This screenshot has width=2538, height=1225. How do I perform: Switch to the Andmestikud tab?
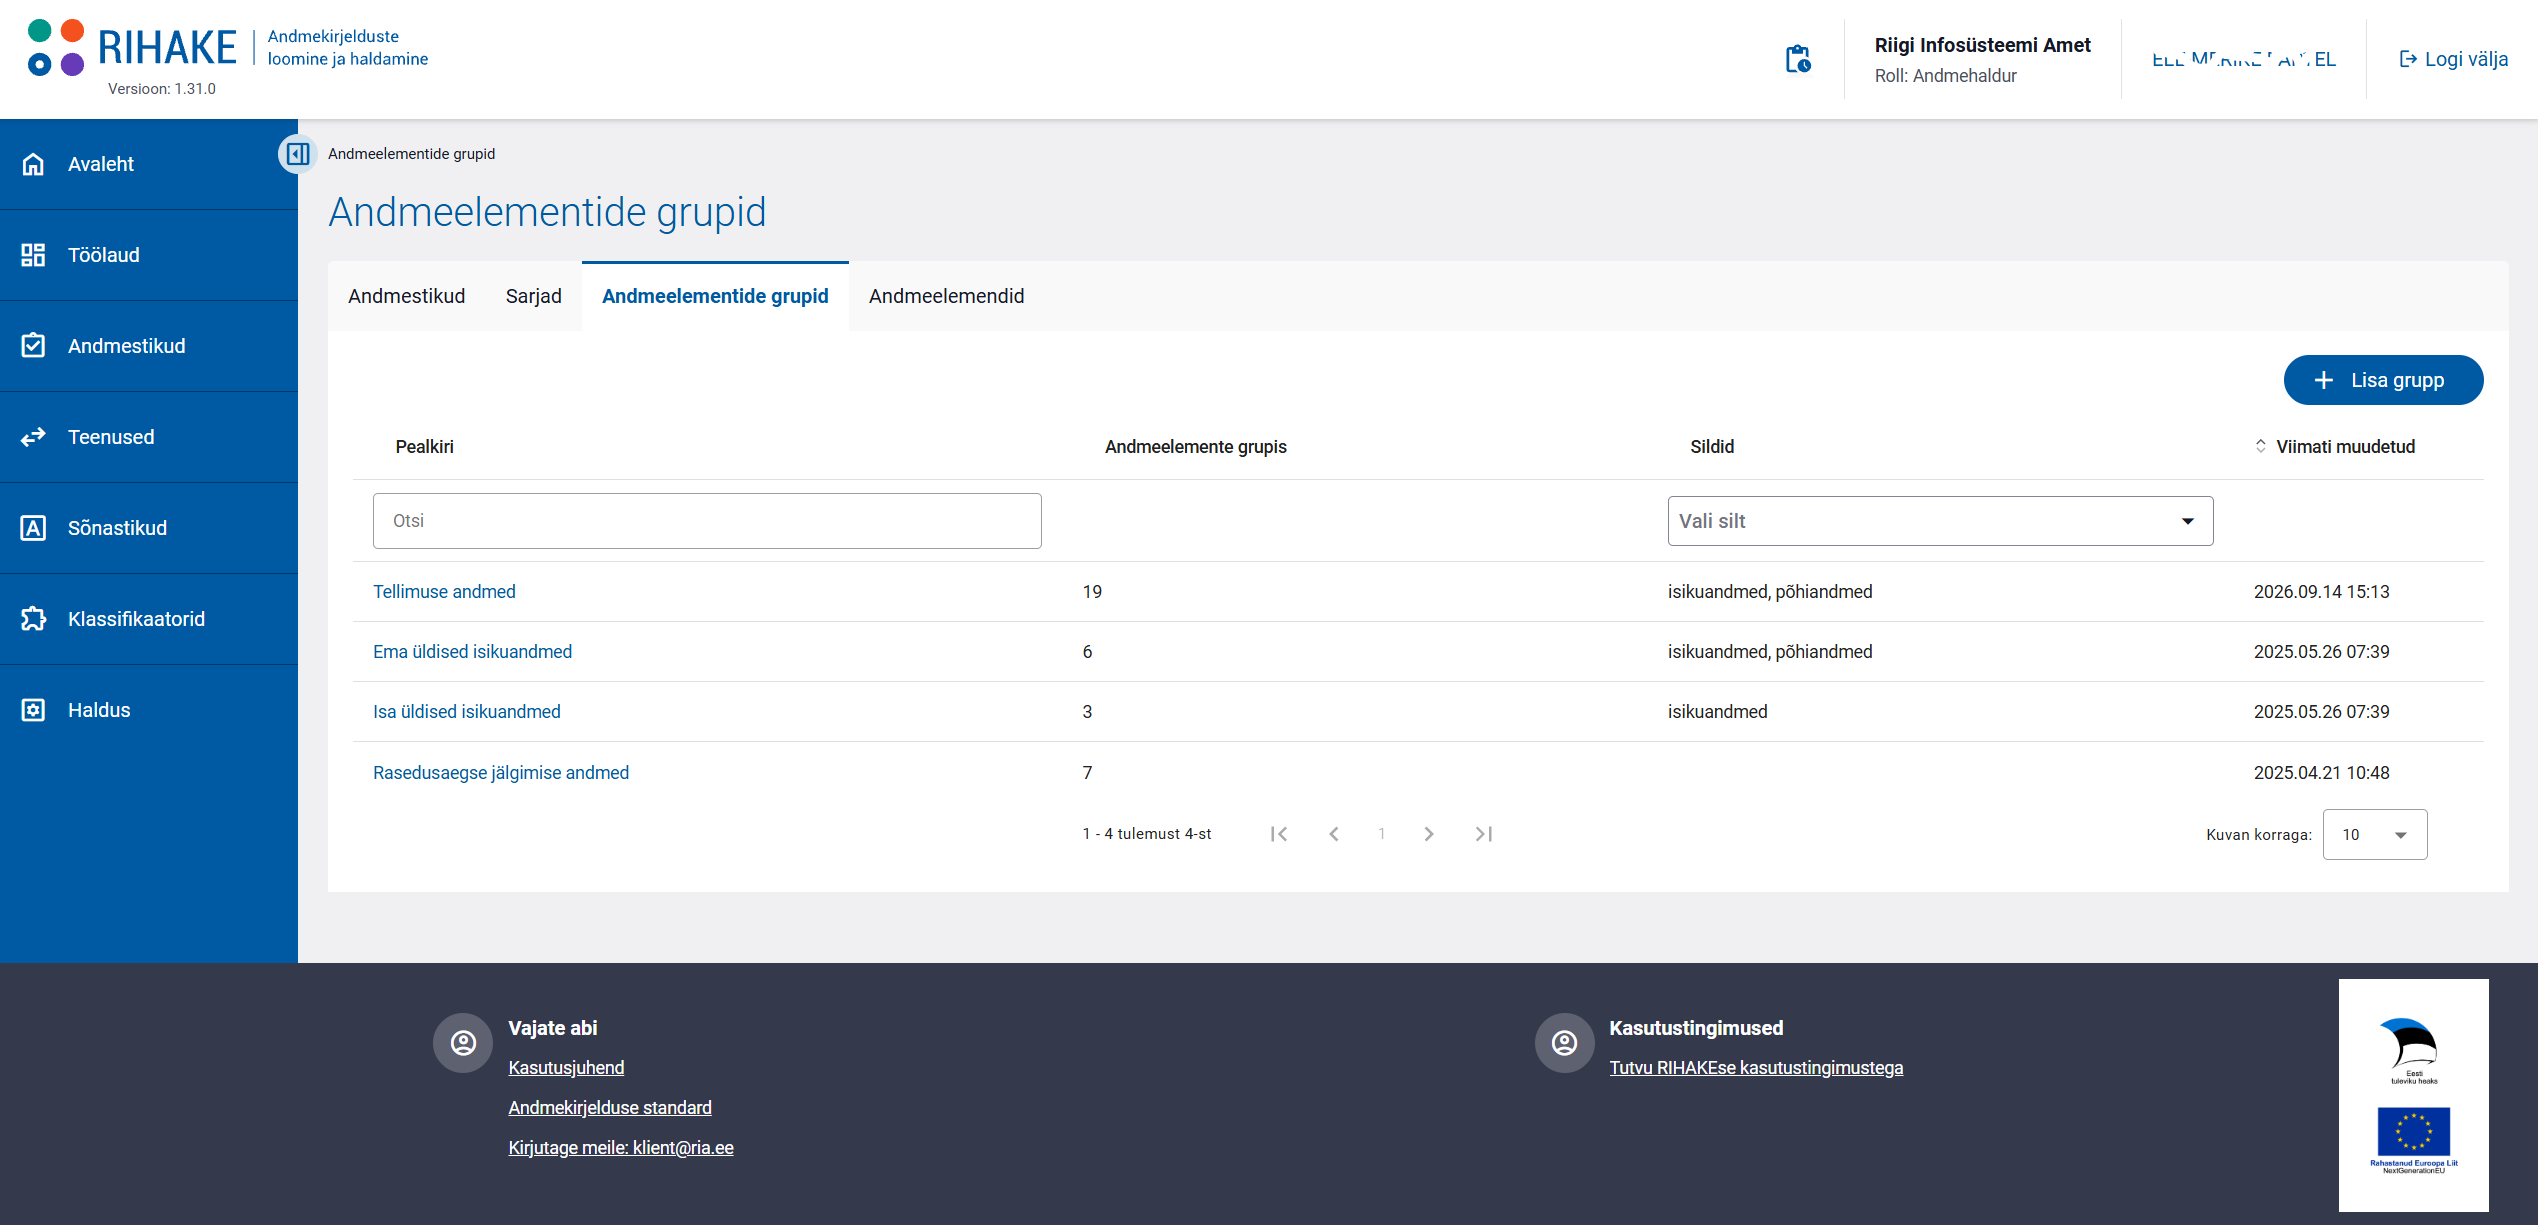pos(406,296)
